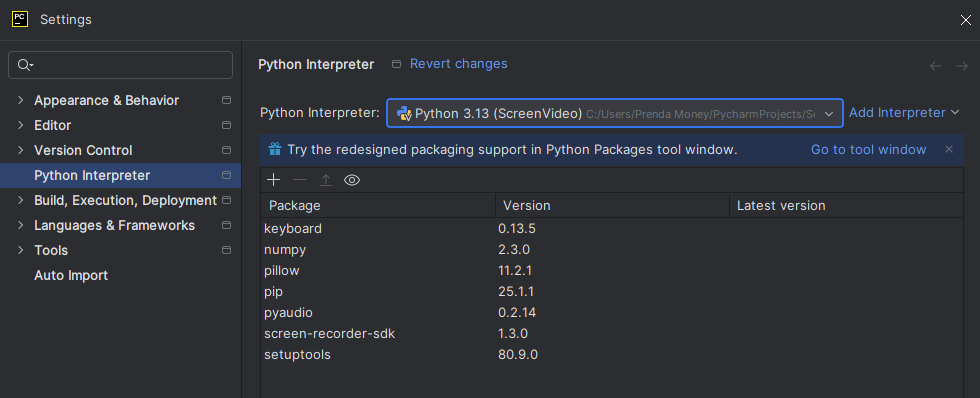This screenshot has height=398, width=980.
Task: Open the Auto Import settings page
Action: [71, 275]
